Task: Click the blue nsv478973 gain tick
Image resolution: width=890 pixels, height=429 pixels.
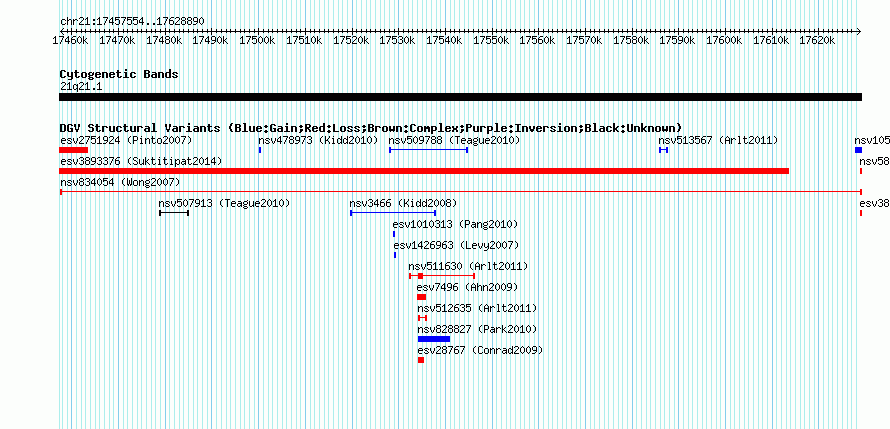Action: point(259,150)
